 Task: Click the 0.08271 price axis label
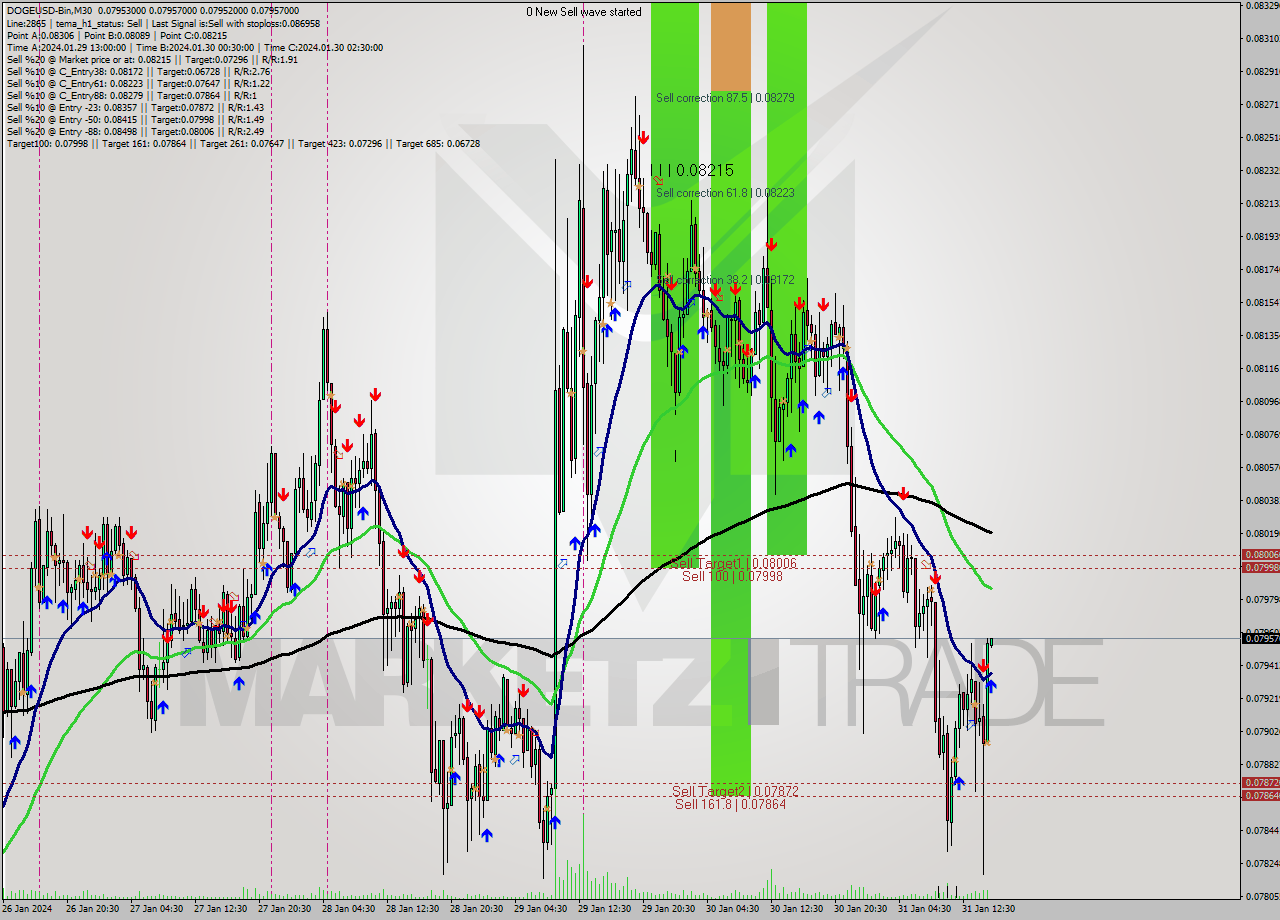click(1263, 104)
